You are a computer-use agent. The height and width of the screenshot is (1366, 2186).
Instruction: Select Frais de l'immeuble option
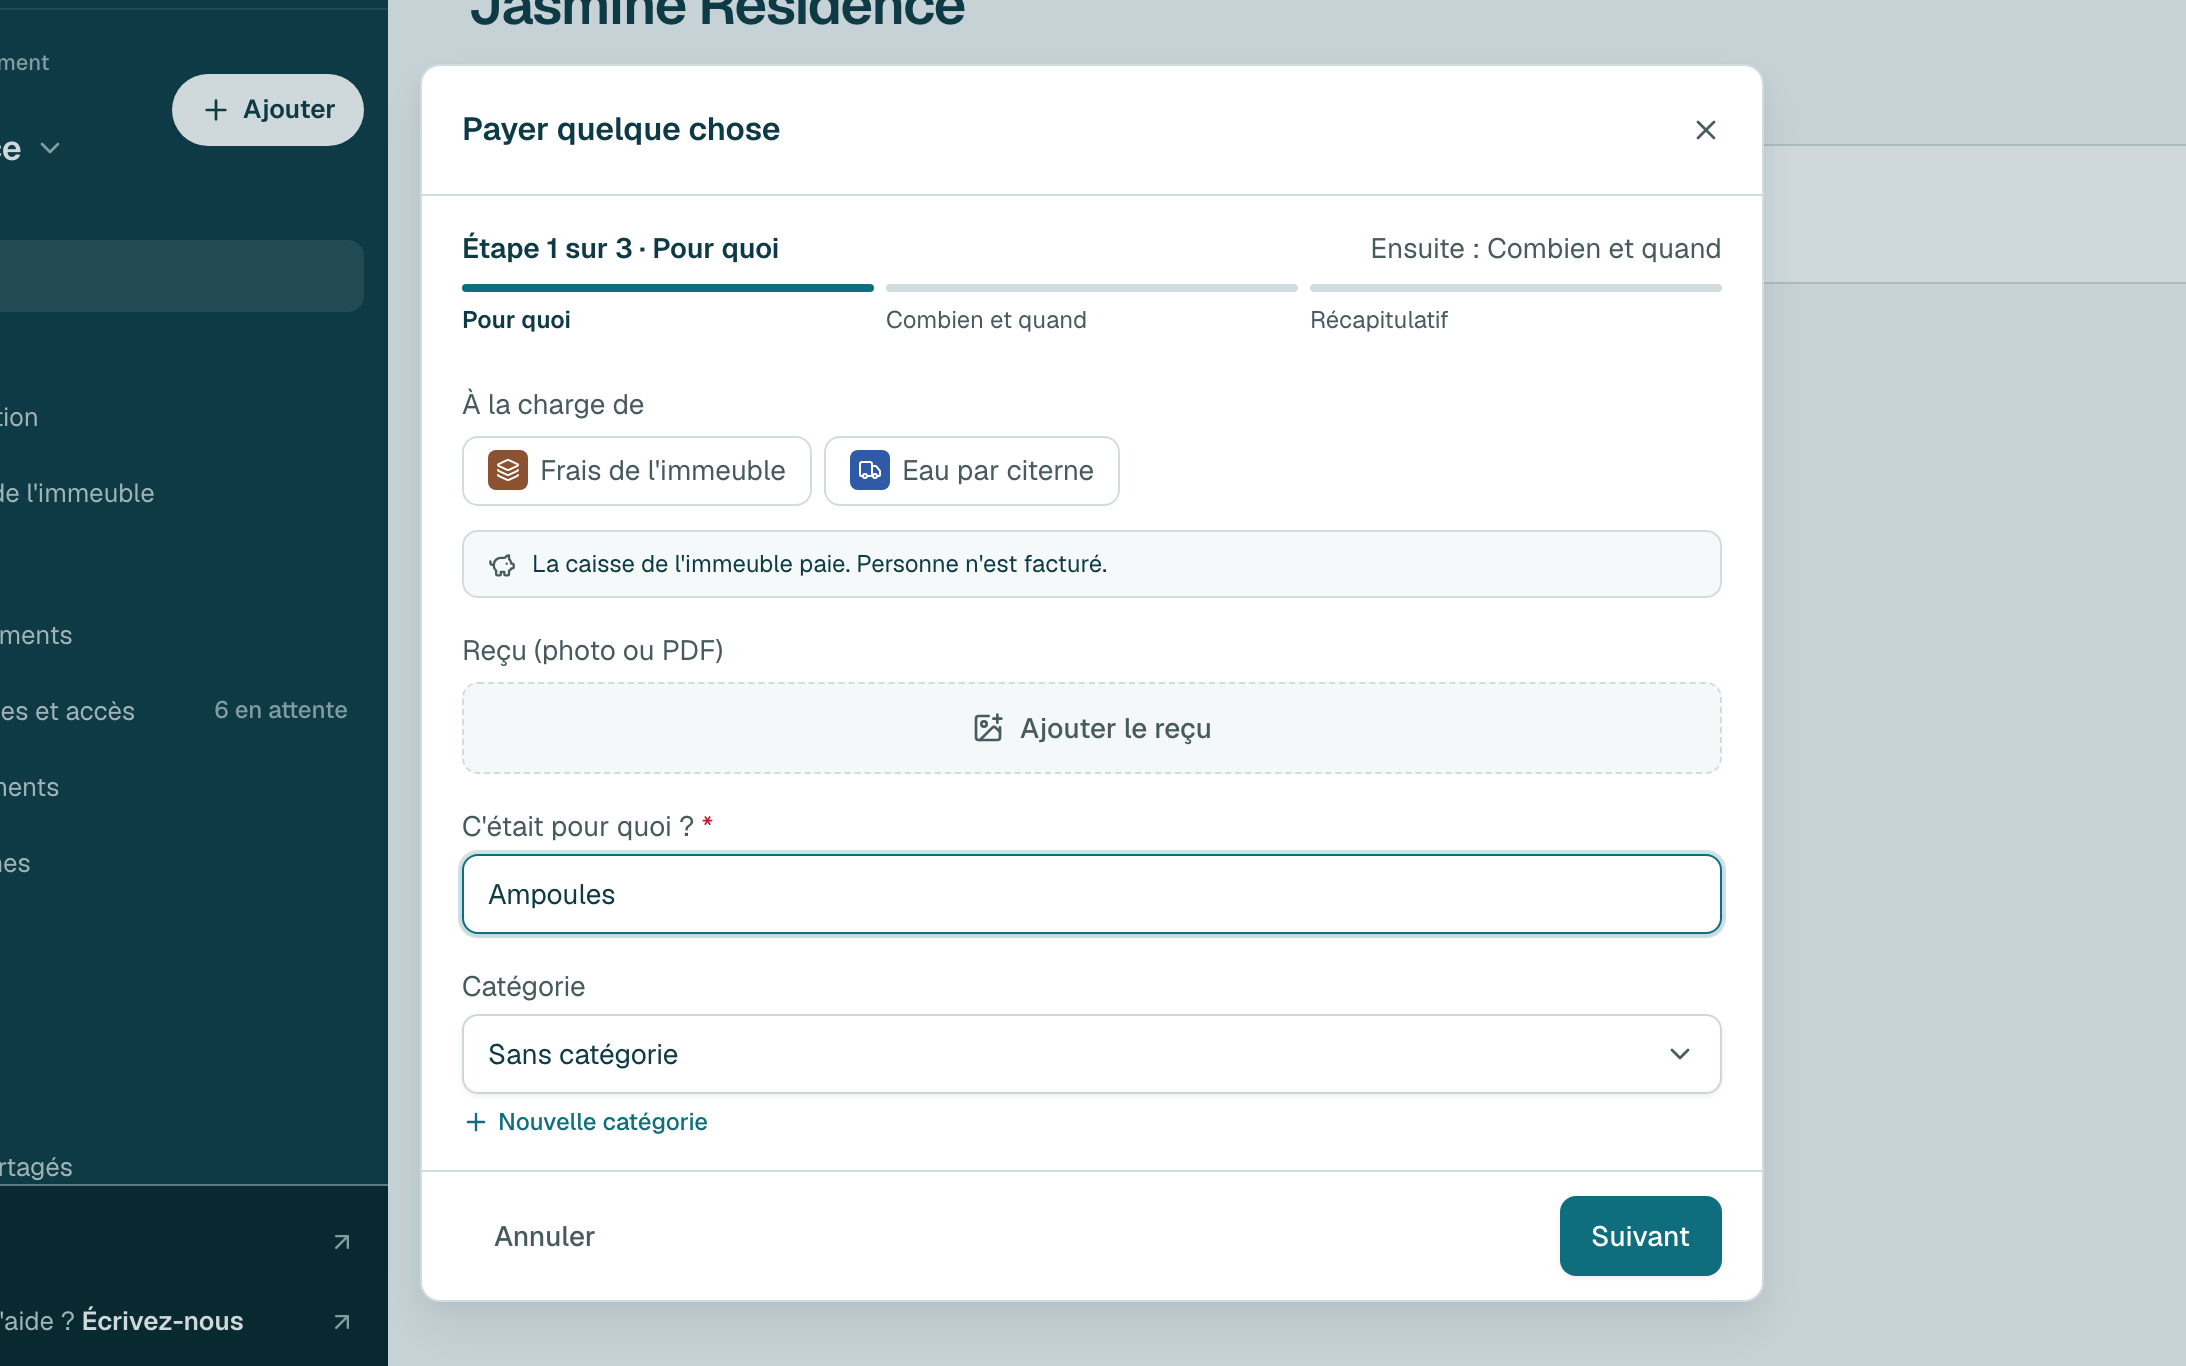click(637, 471)
